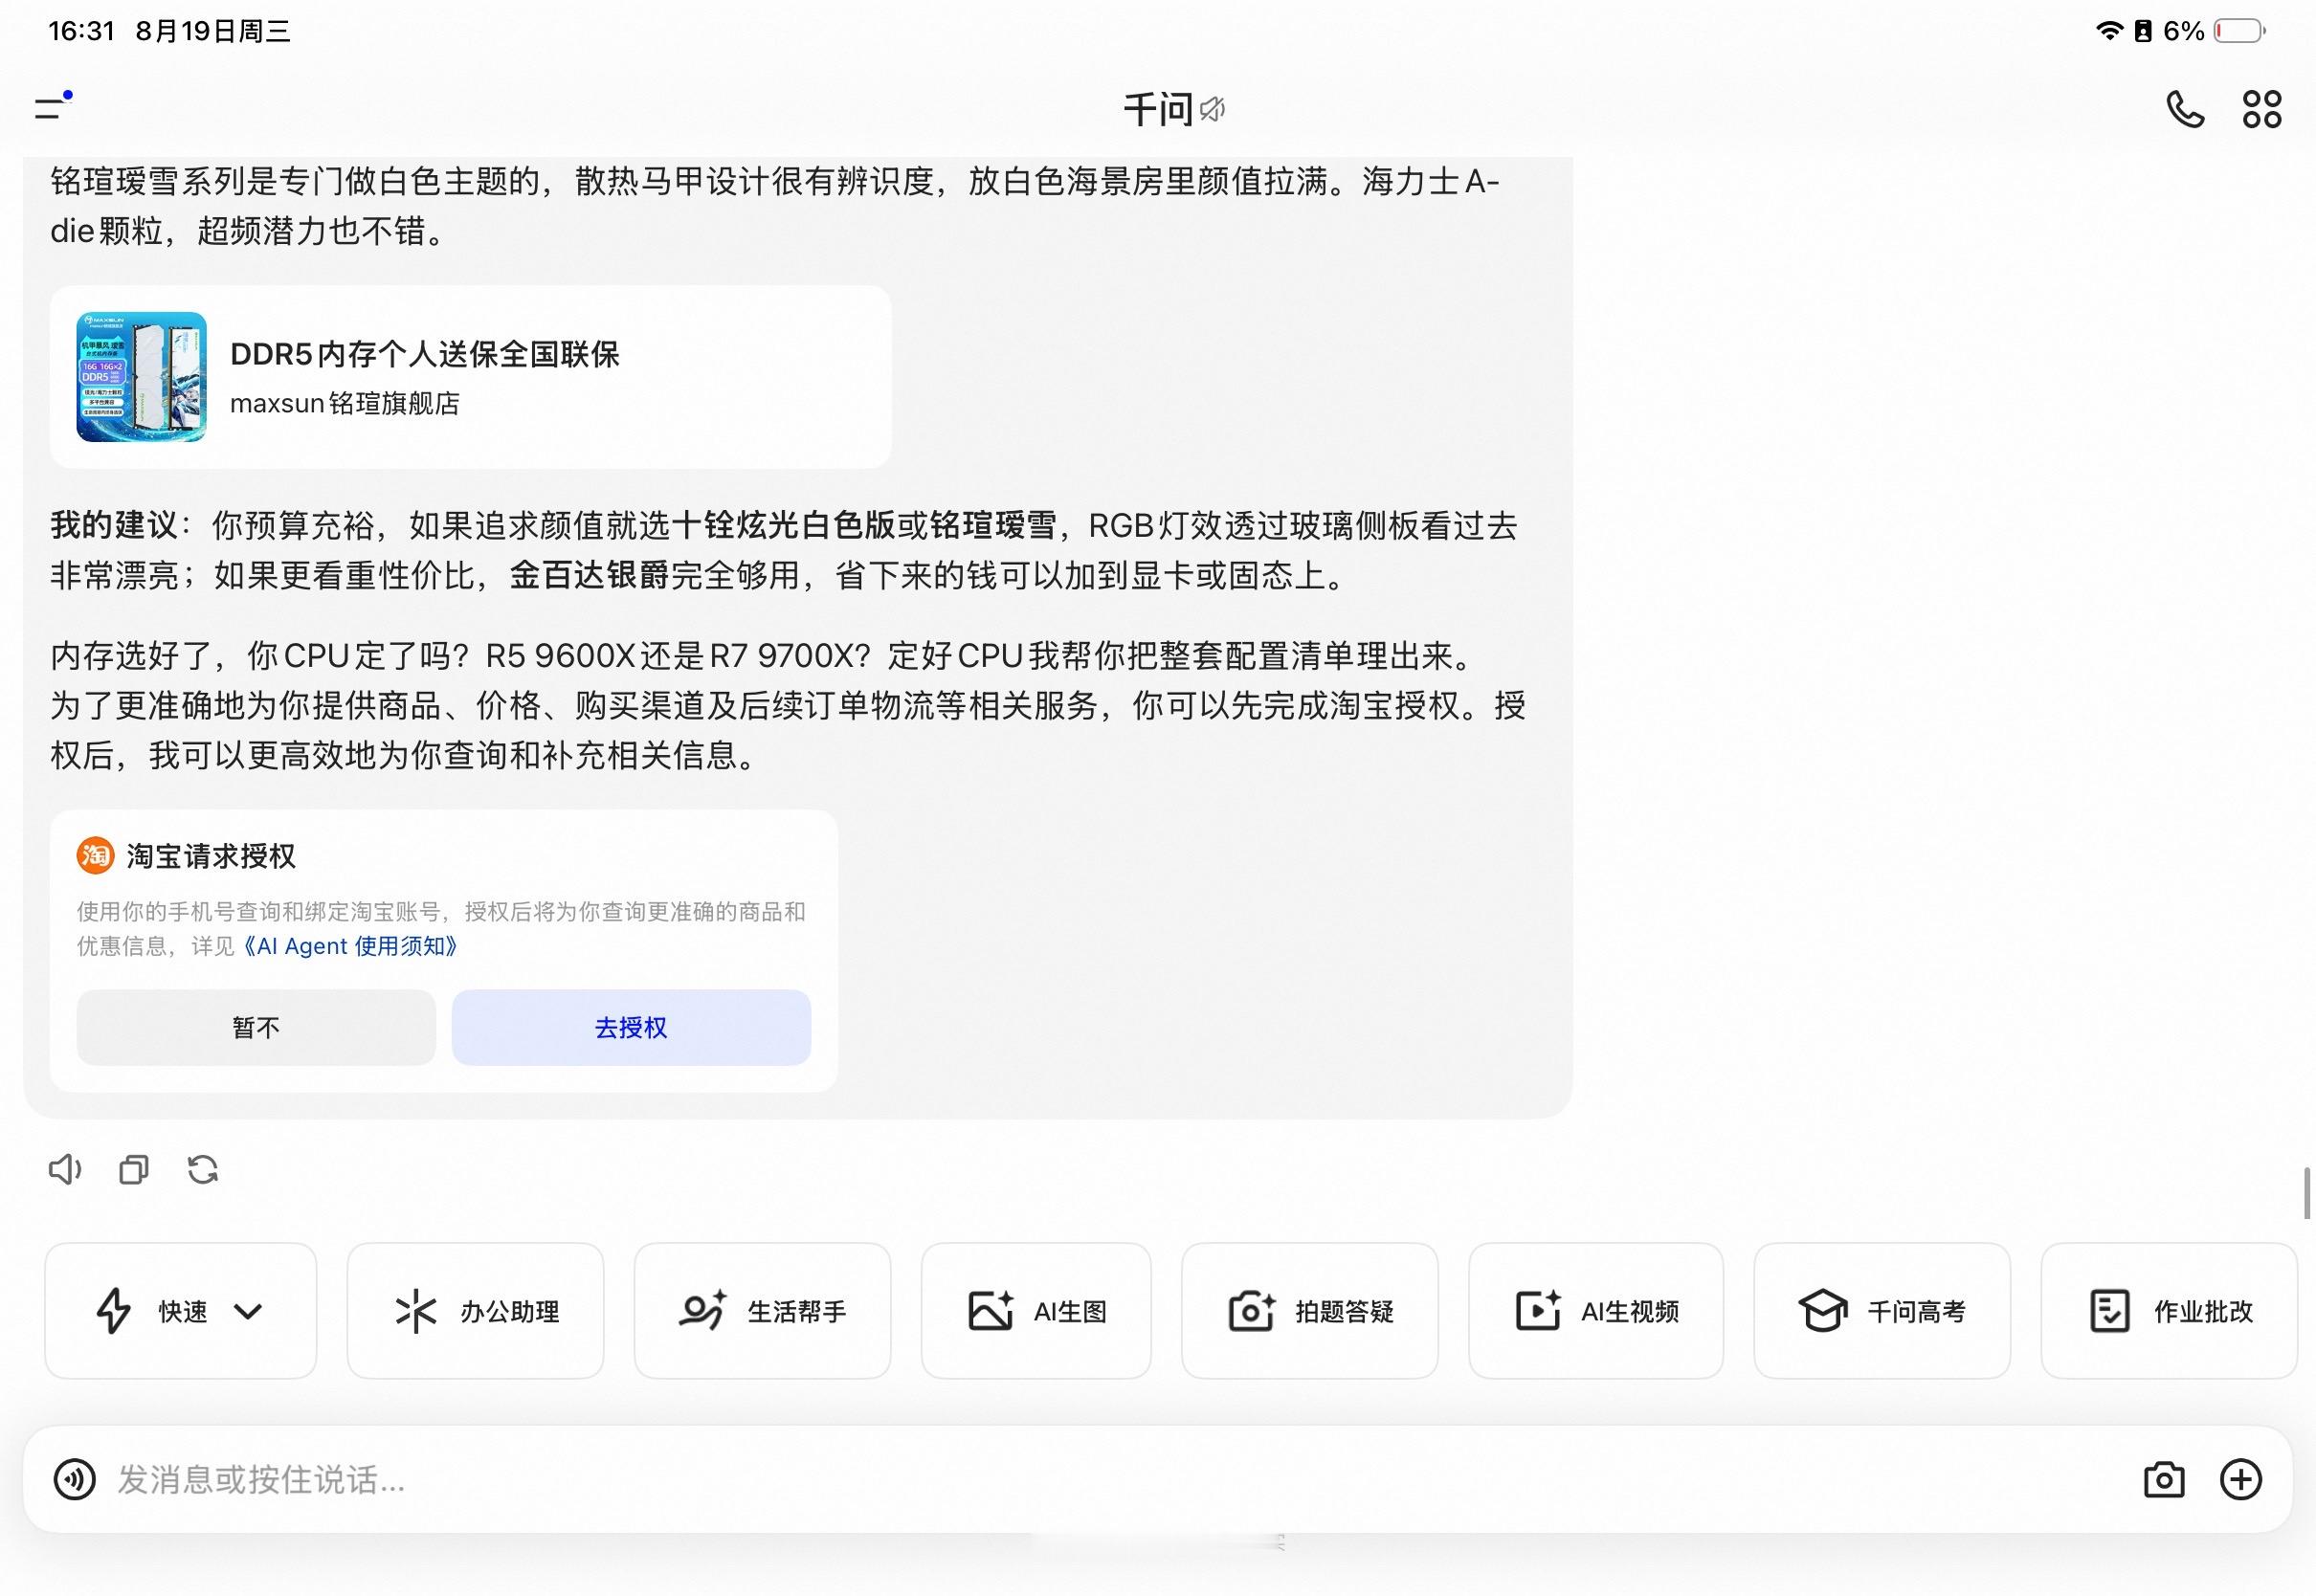This screenshot has height=1596, width=2316.
Task: Tap the 16:31 clock in status bar
Action: (x=82, y=31)
